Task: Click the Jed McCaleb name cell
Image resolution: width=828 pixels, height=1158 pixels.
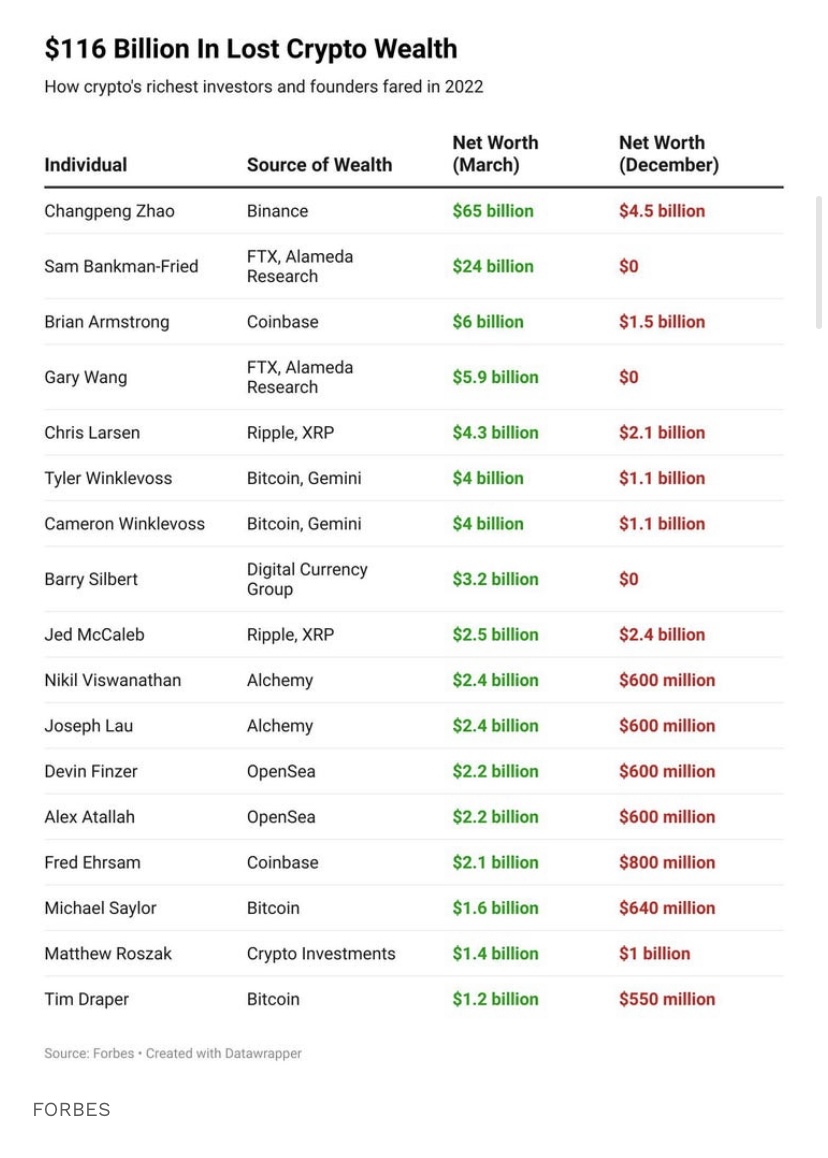Action: click(x=95, y=635)
